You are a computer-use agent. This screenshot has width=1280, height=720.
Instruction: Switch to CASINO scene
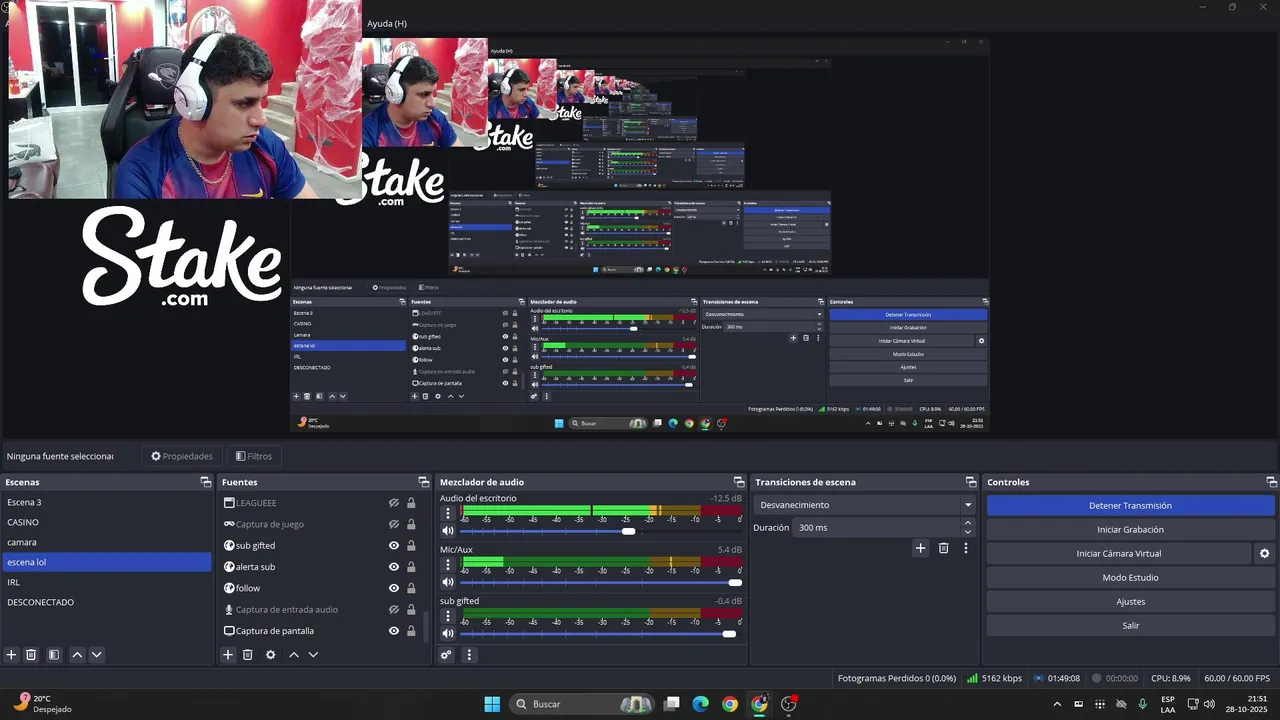[106, 522]
